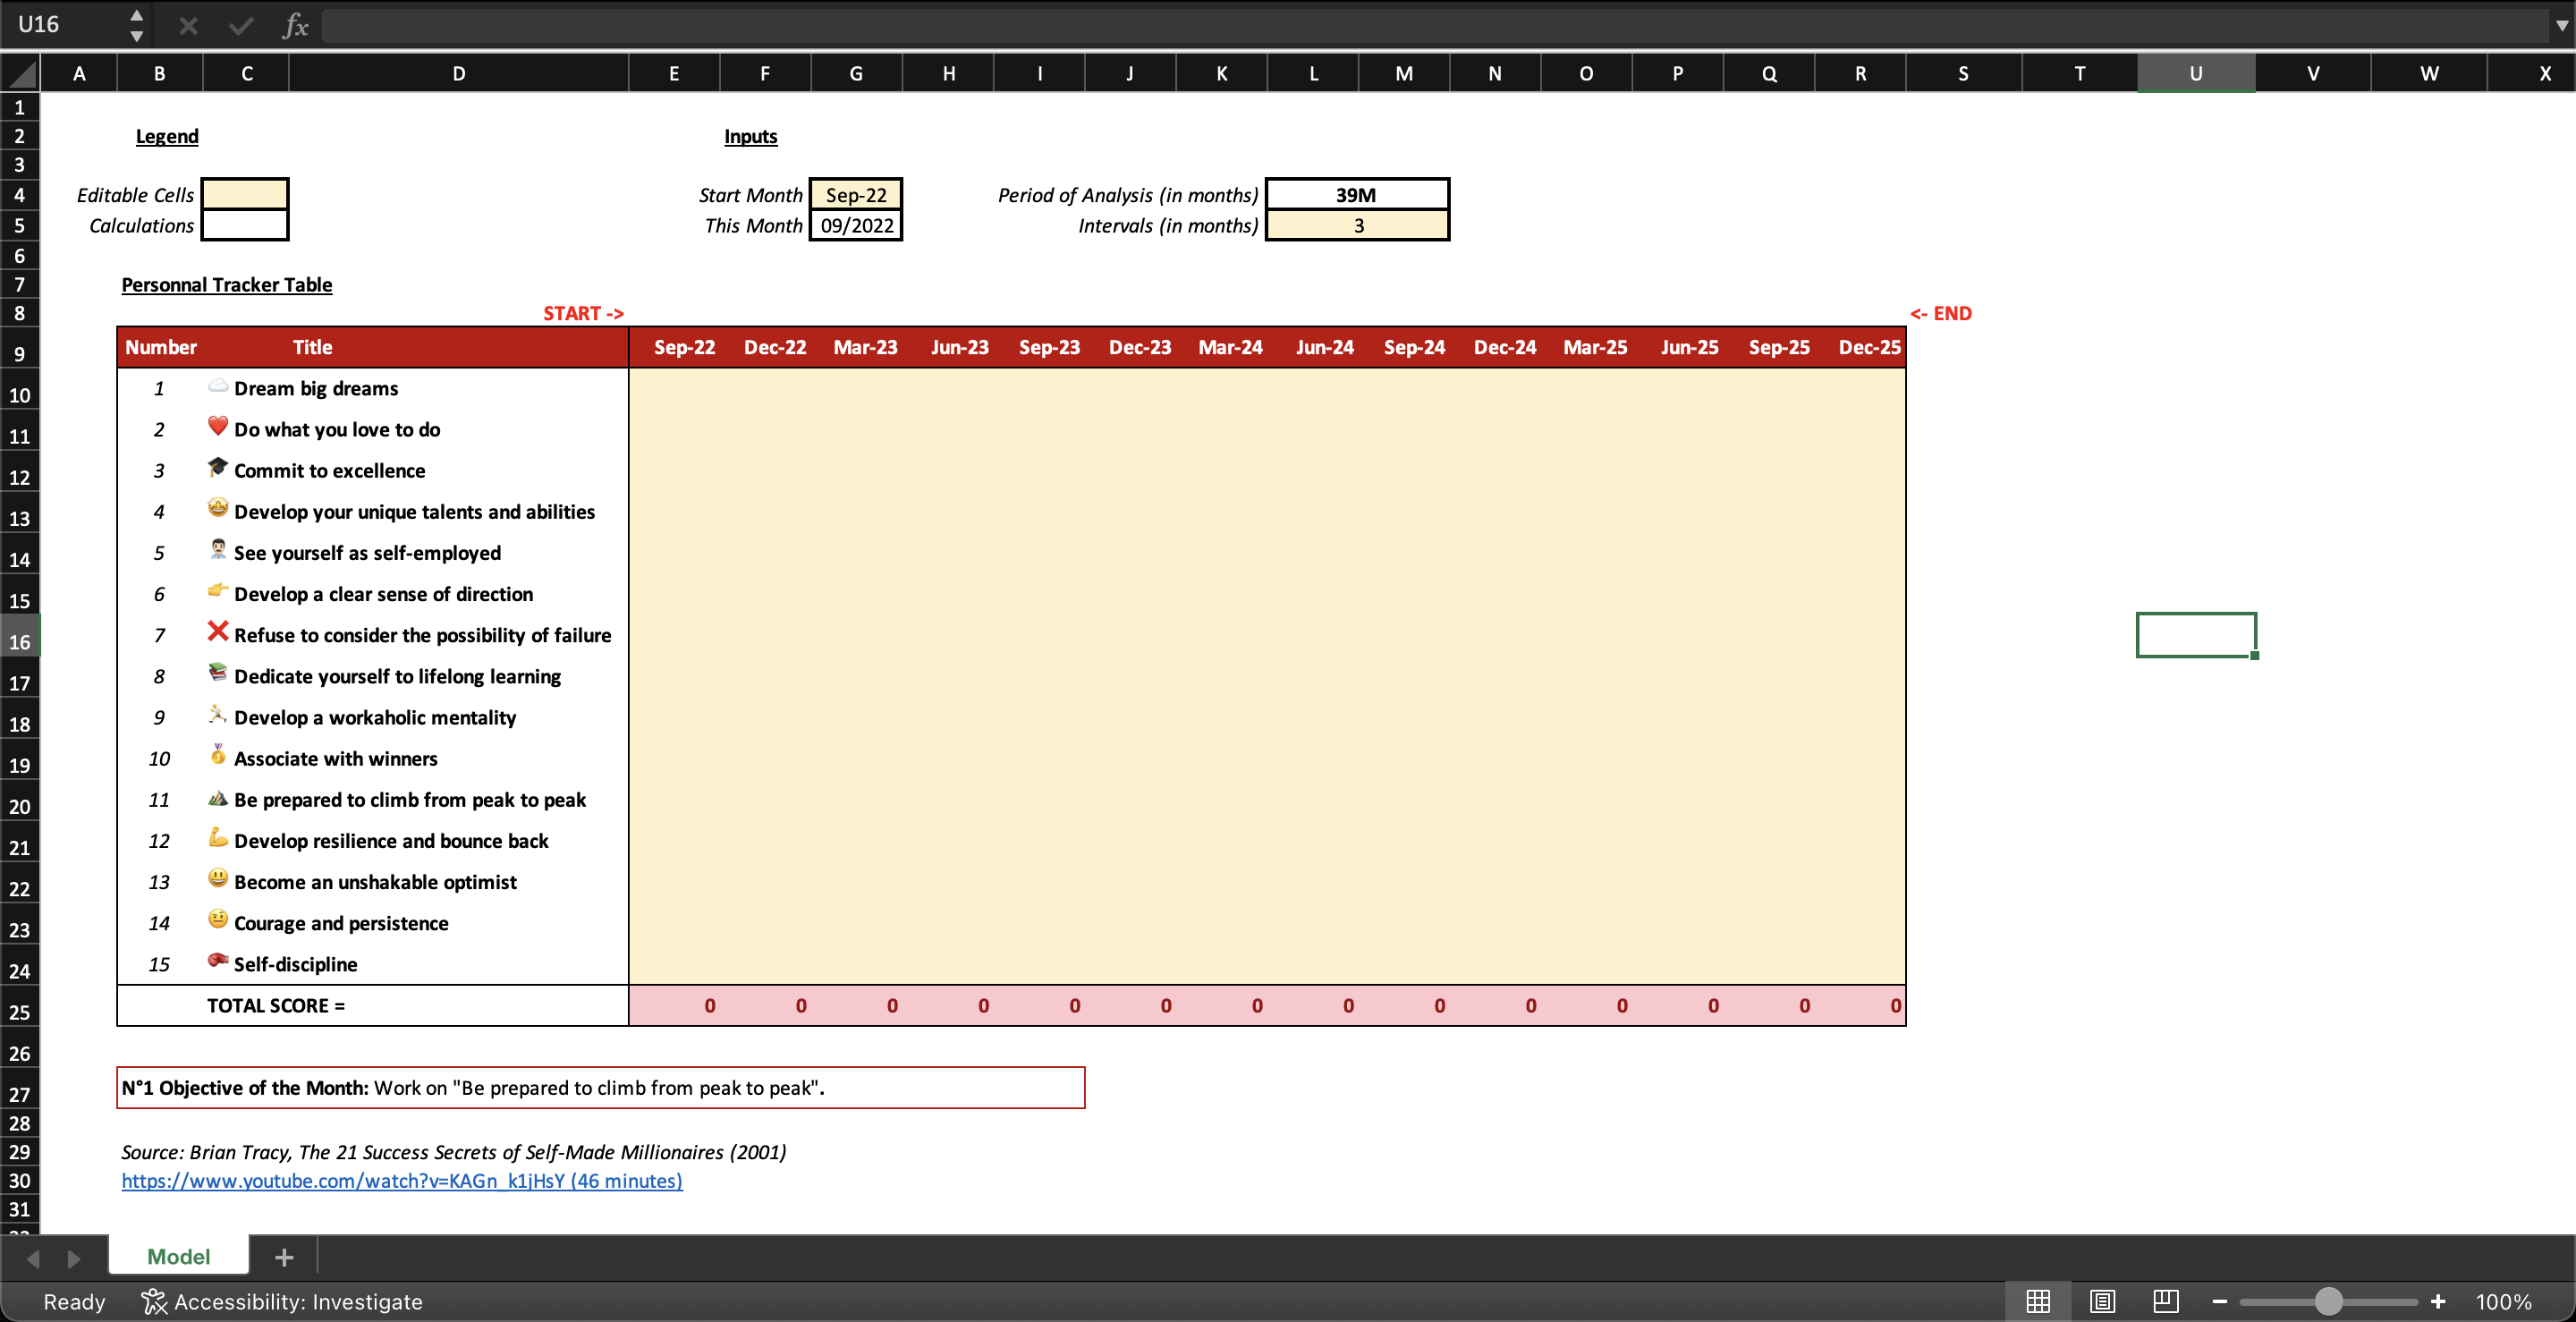
Task: Open the insert function fx button
Action: point(295,25)
